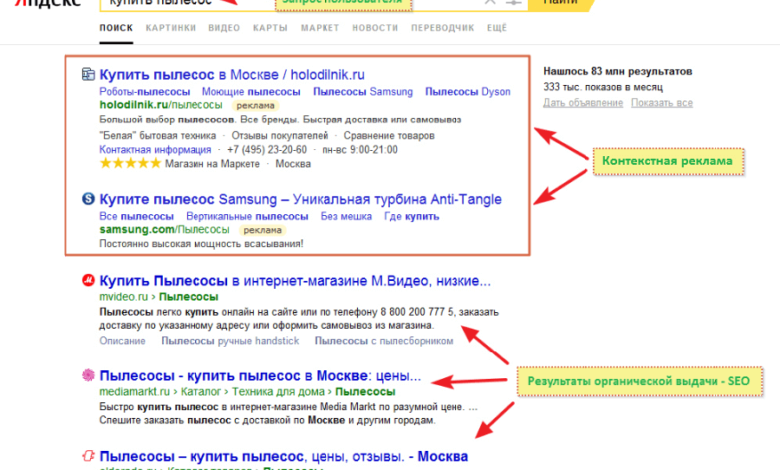
Task: Click the реклама badge on samsung.com ad
Action: 263,230
